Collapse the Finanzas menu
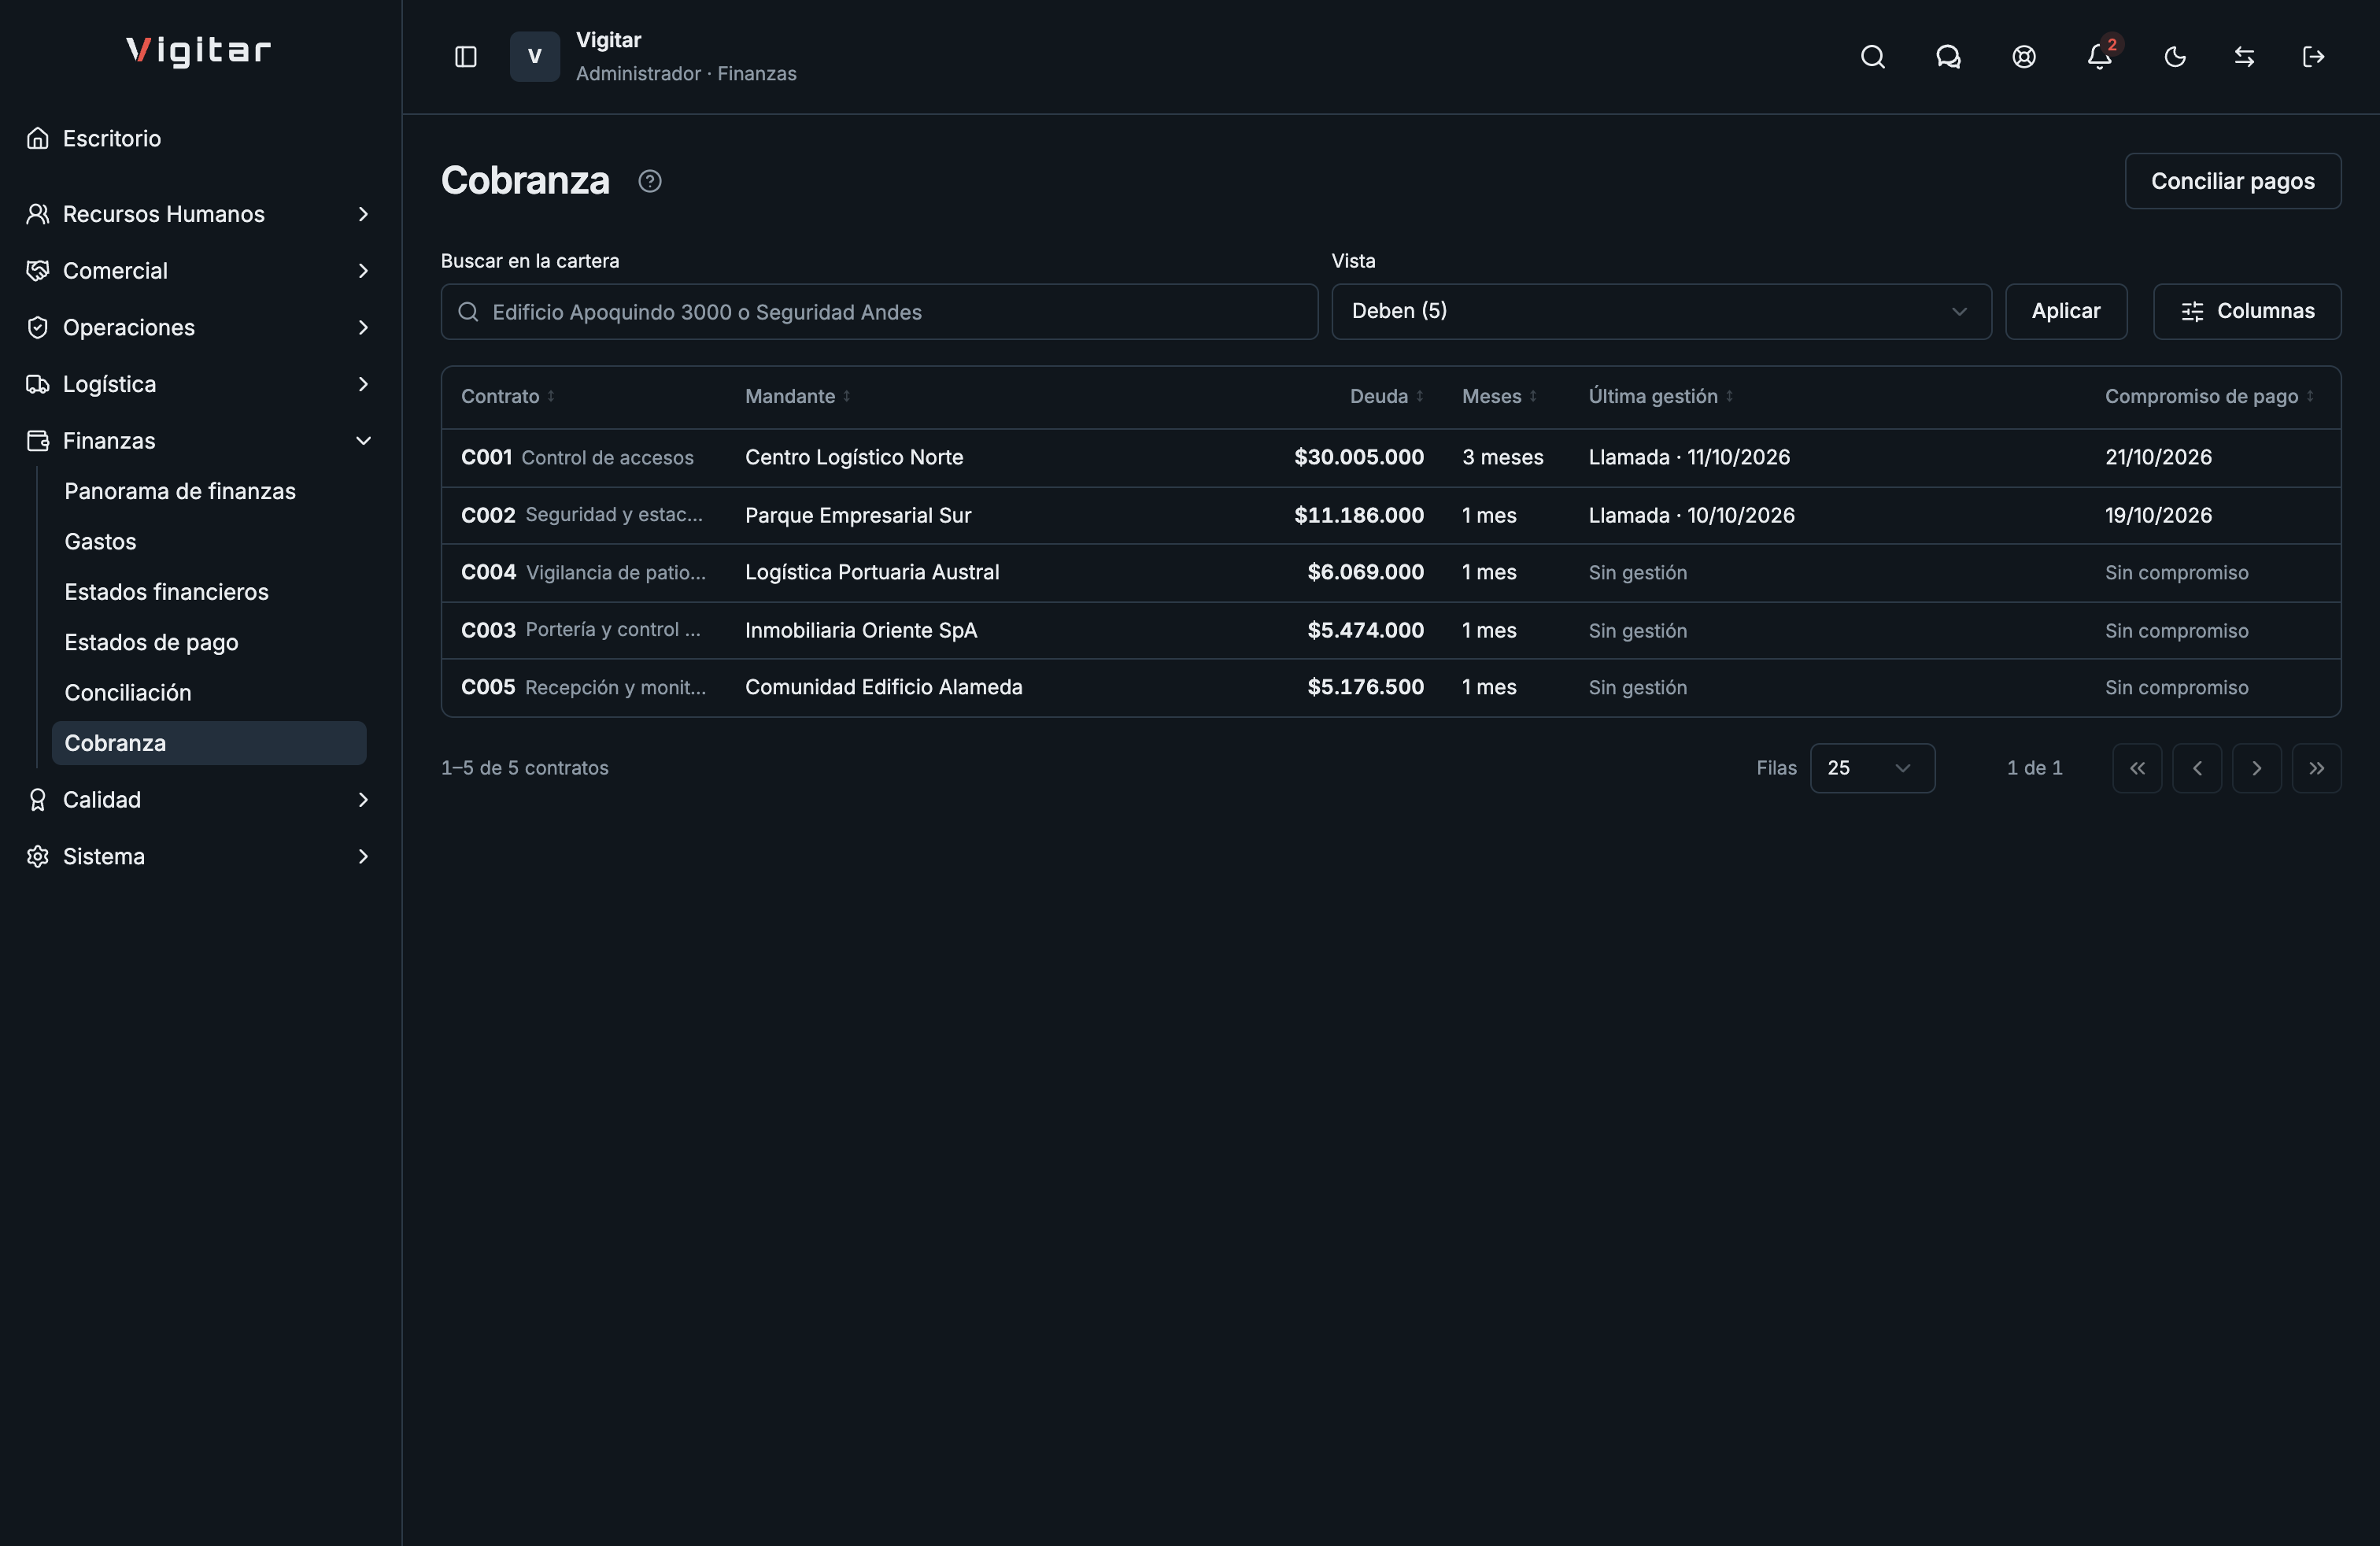The height and width of the screenshot is (1546, 2380). [x=198, y=441]
